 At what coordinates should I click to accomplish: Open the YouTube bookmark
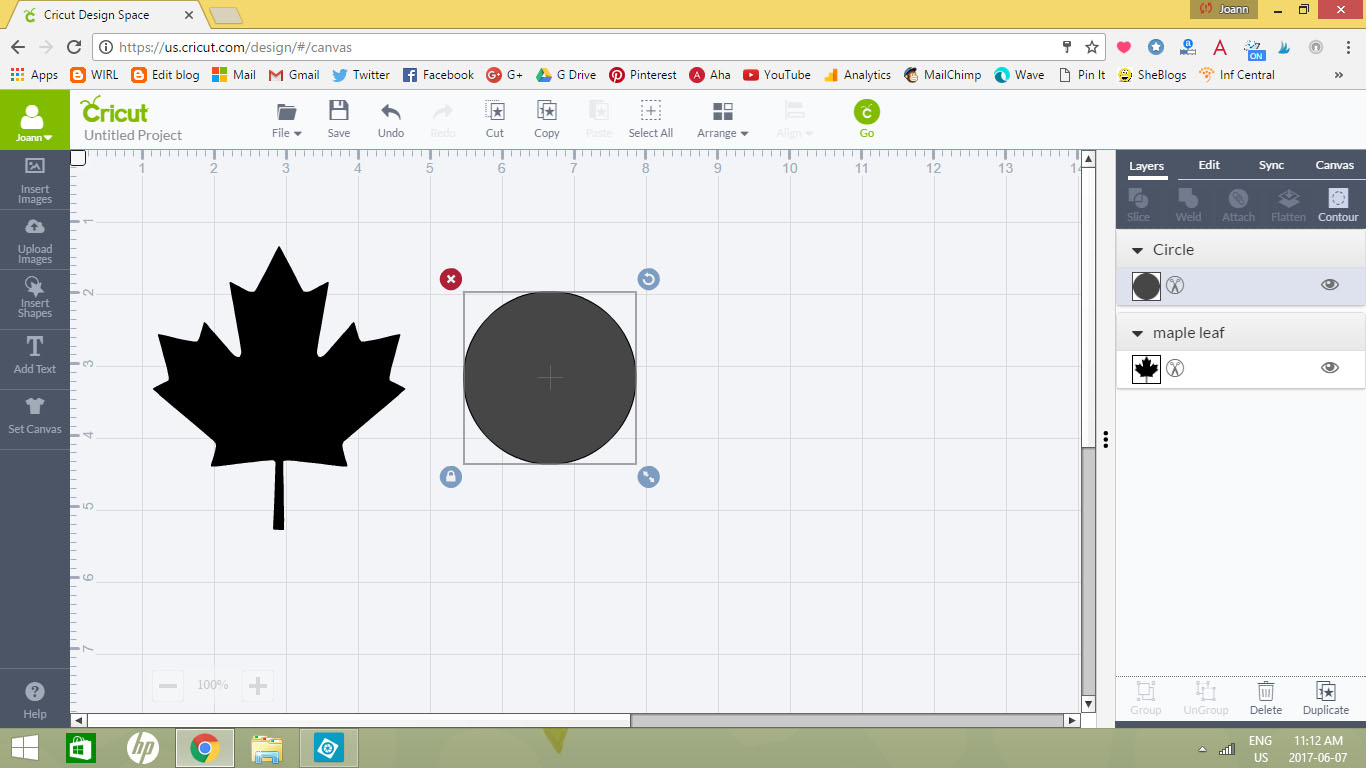click(x=777, y=75)
